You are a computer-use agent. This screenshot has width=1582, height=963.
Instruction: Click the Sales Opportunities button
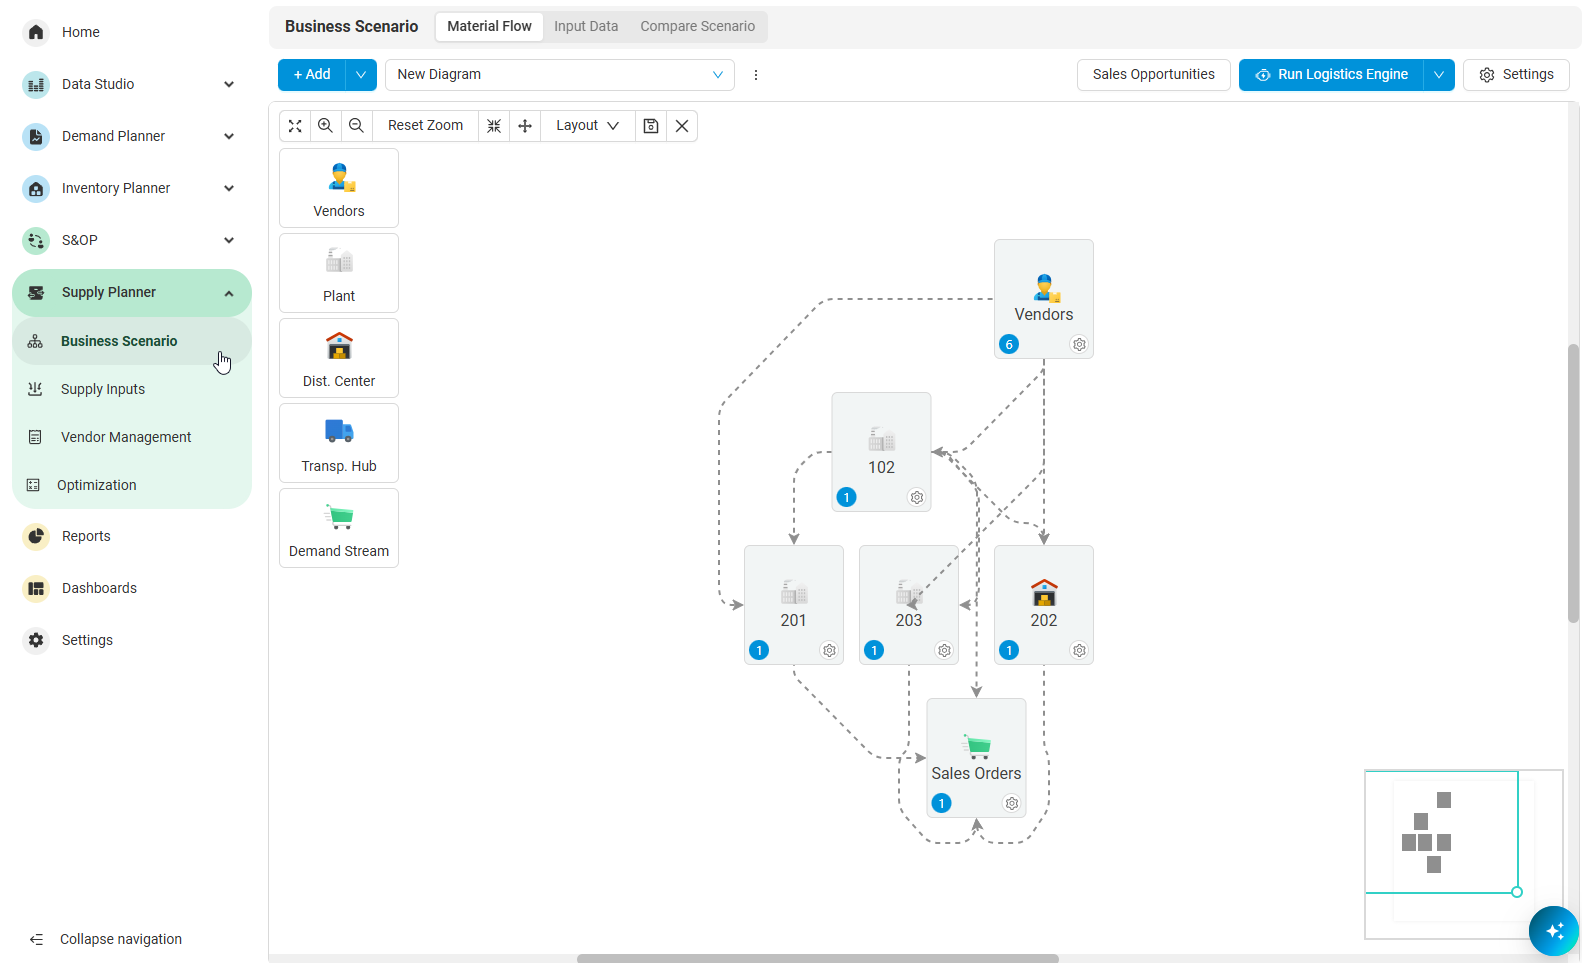(x=1154, y=75)
